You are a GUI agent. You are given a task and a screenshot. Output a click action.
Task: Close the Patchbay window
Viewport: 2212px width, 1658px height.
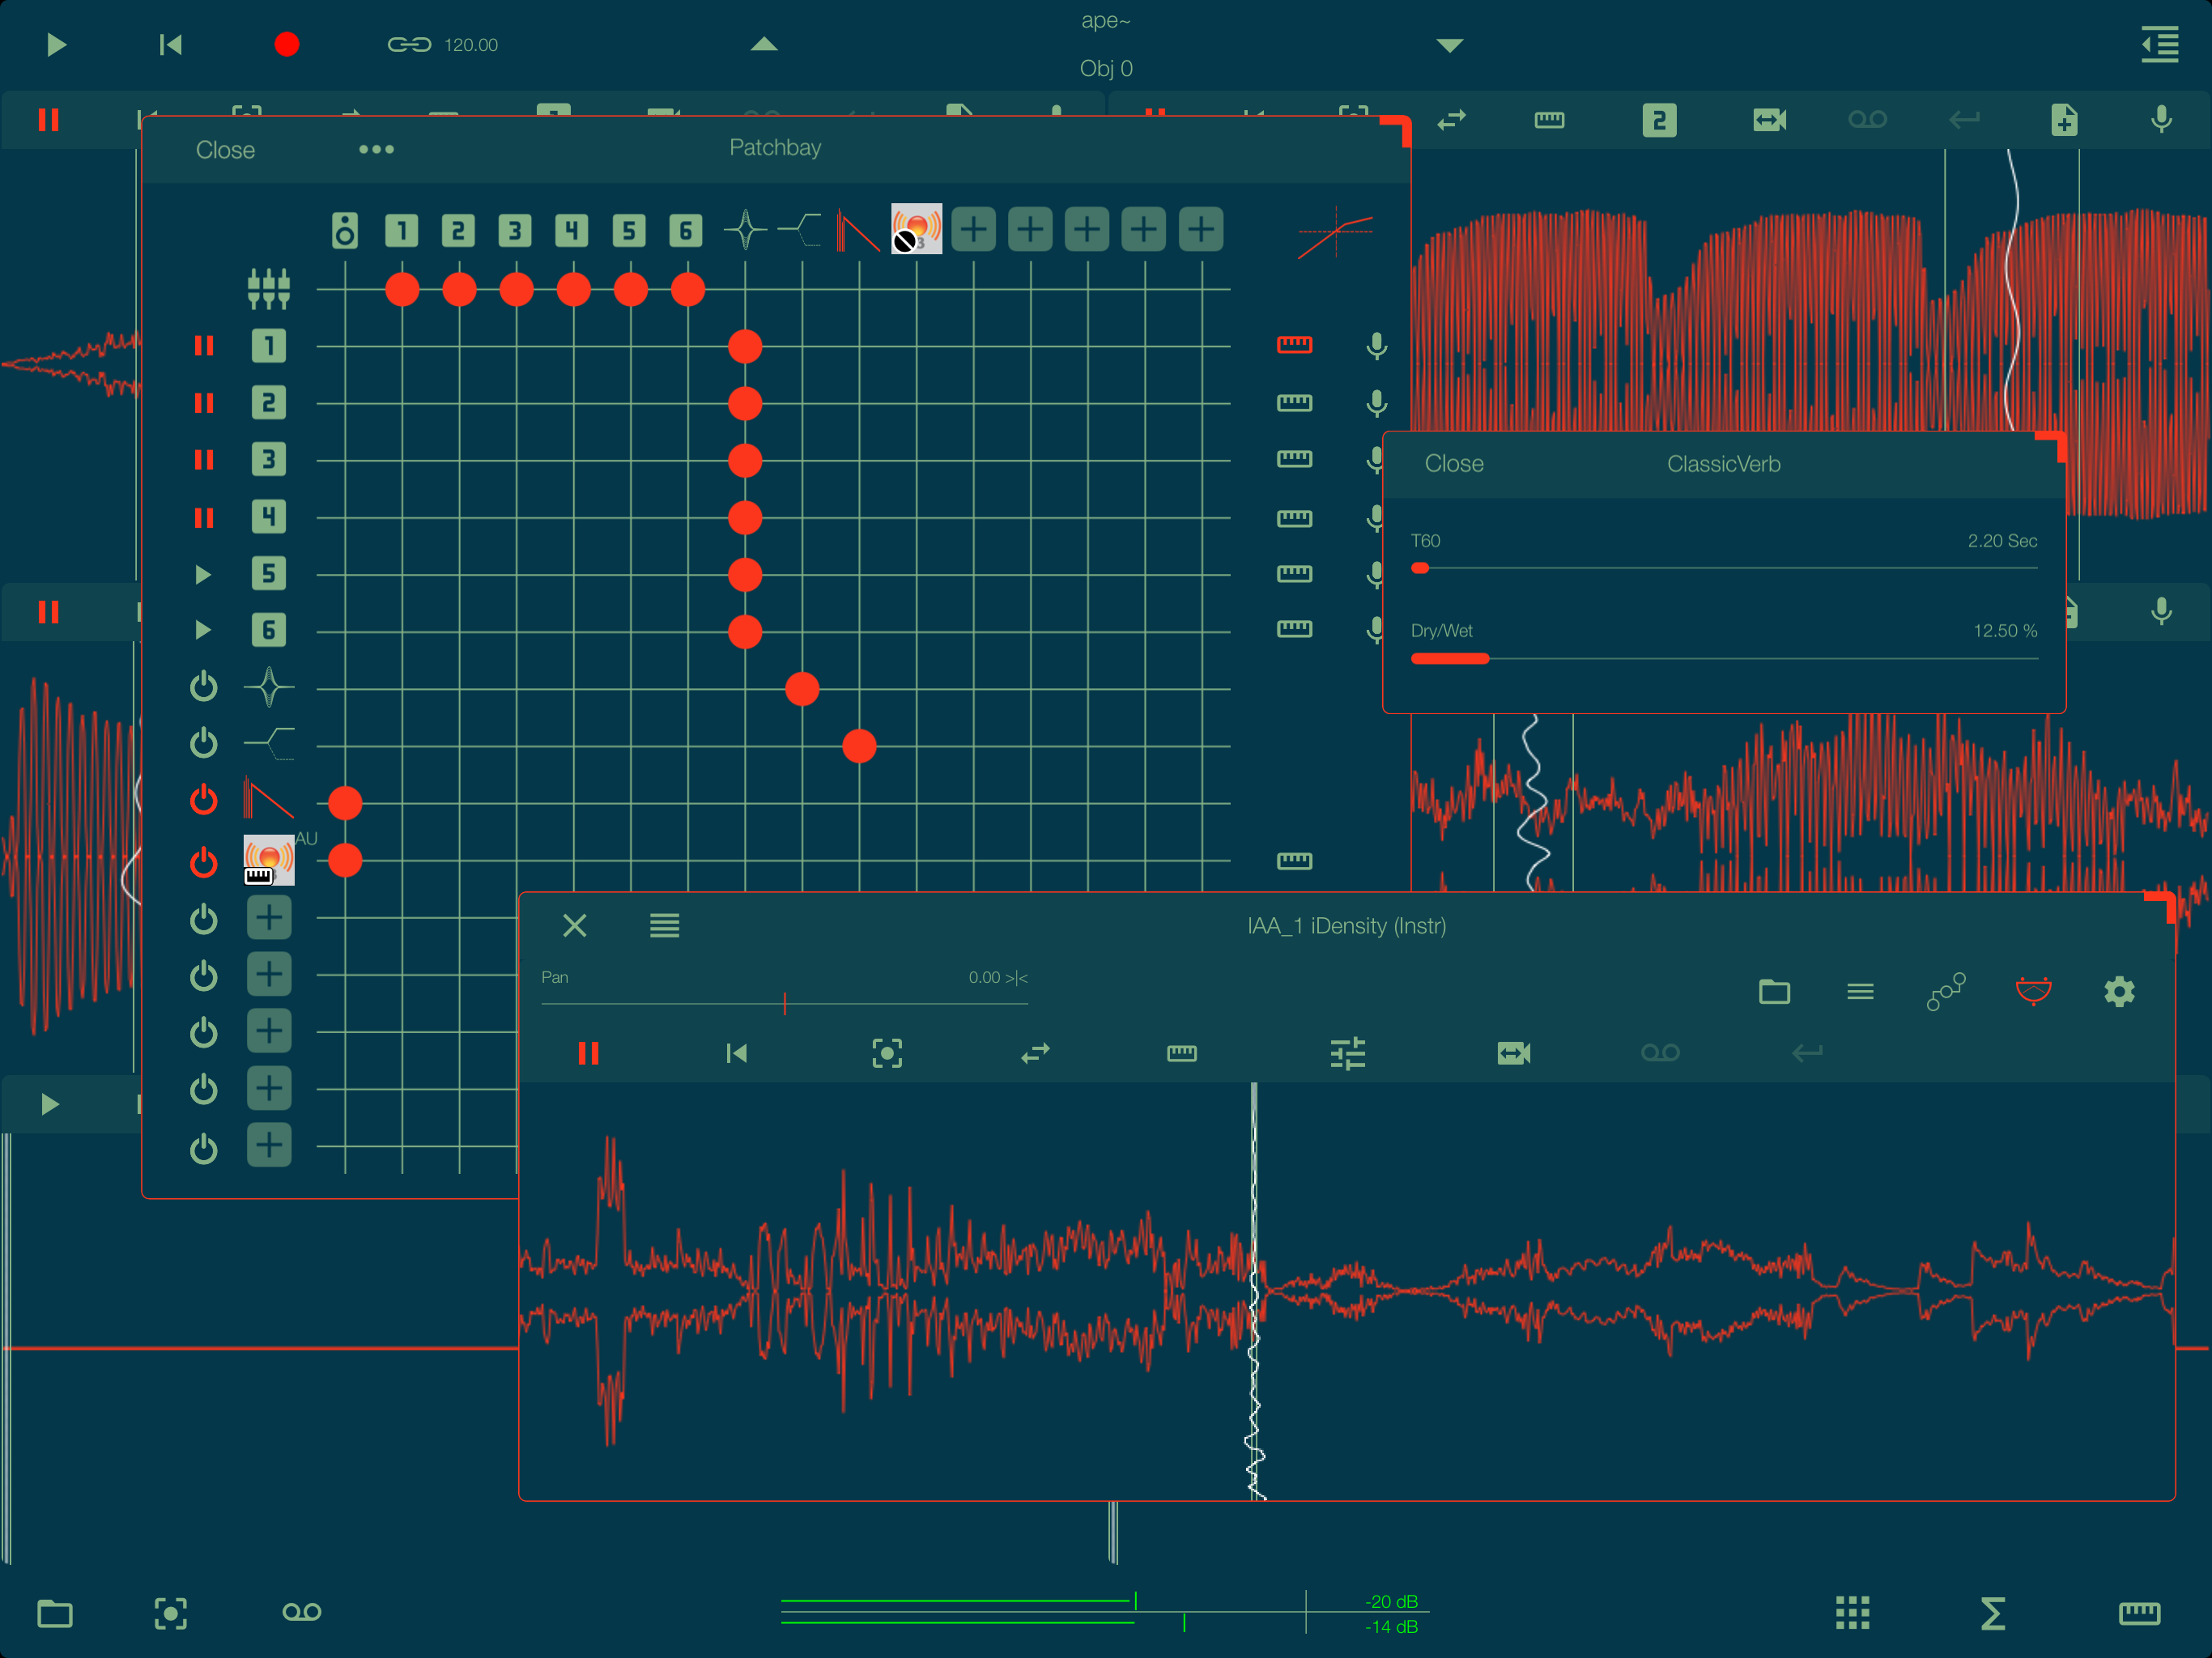point(225,150)
